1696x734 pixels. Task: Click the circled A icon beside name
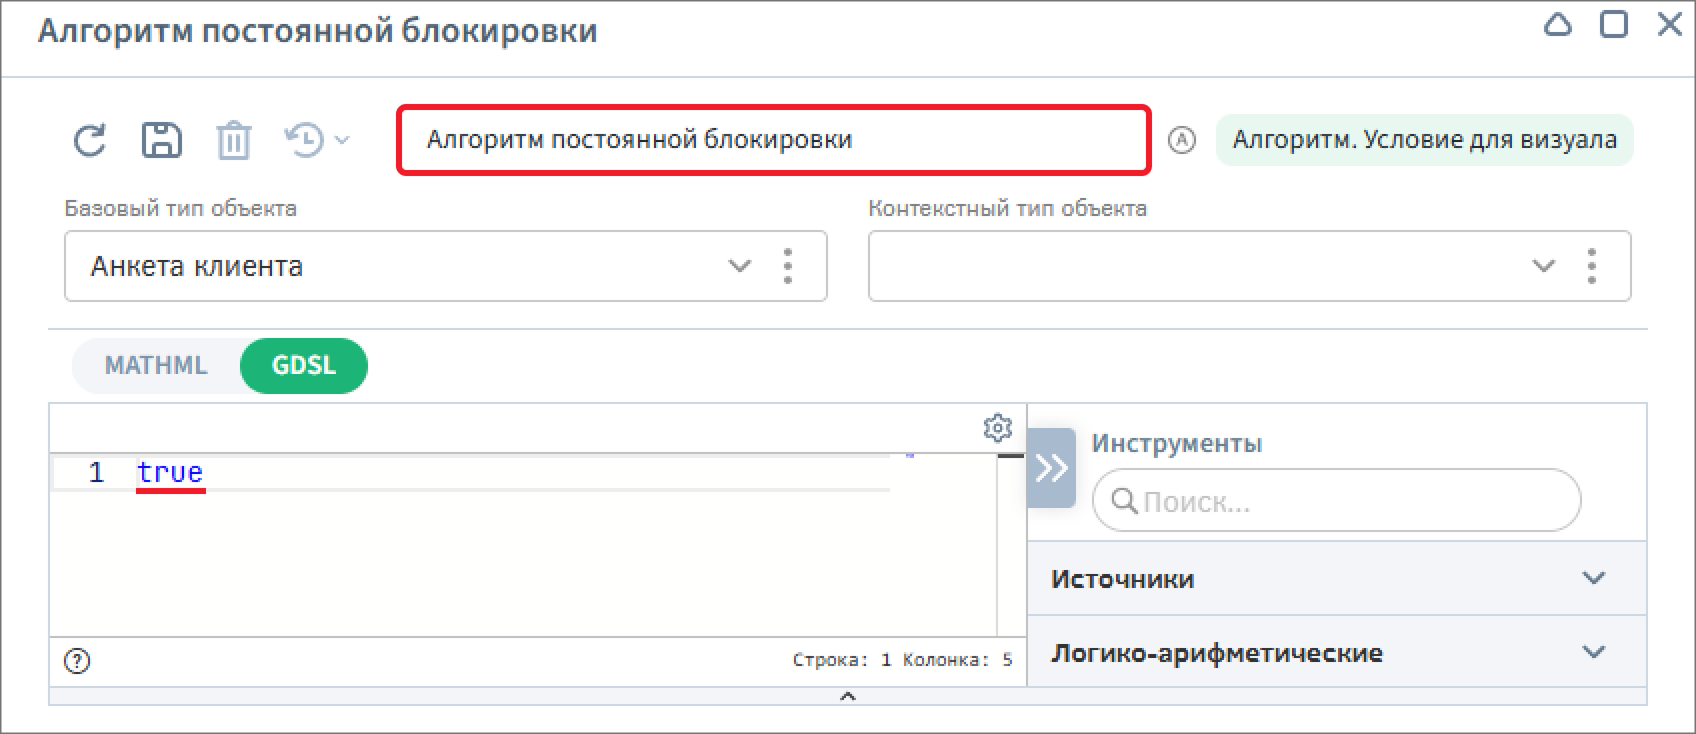pos(1181,140)
